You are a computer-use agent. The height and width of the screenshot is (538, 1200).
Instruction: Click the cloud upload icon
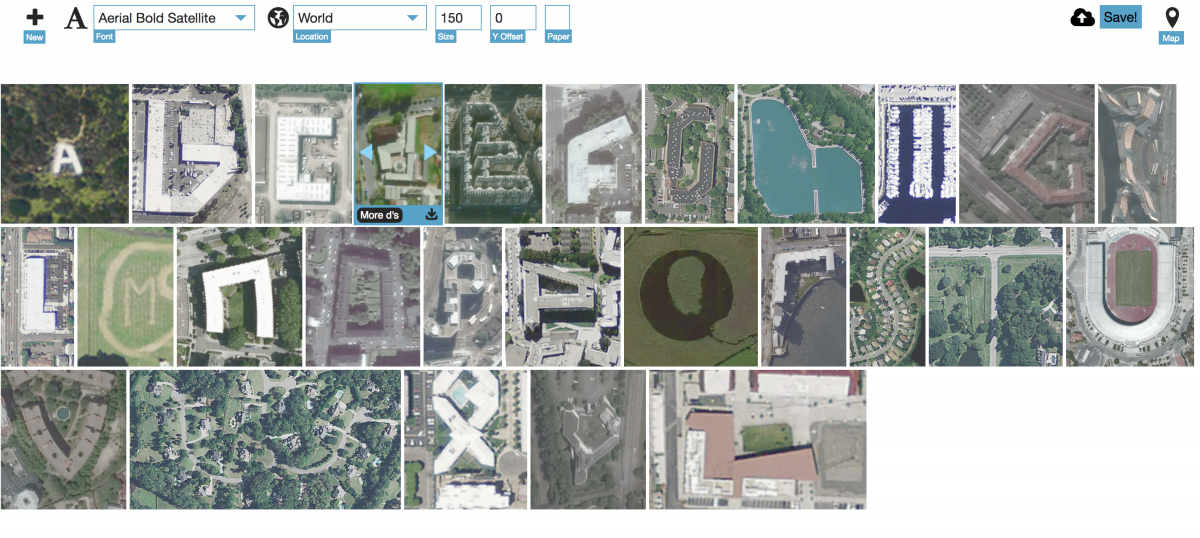click(x=1082, y=18)
